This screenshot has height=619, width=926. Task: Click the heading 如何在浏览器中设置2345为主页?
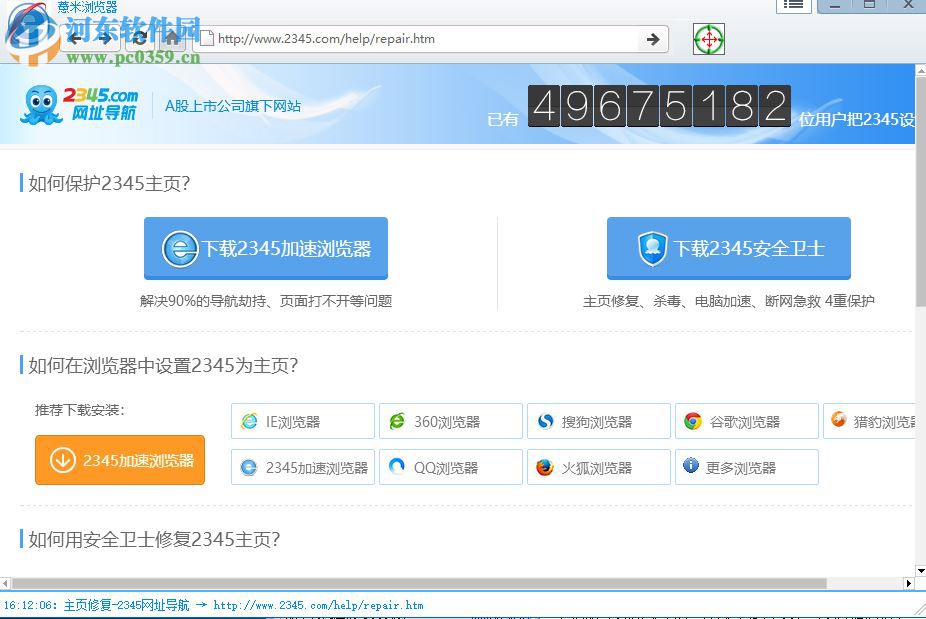(163, 366)
